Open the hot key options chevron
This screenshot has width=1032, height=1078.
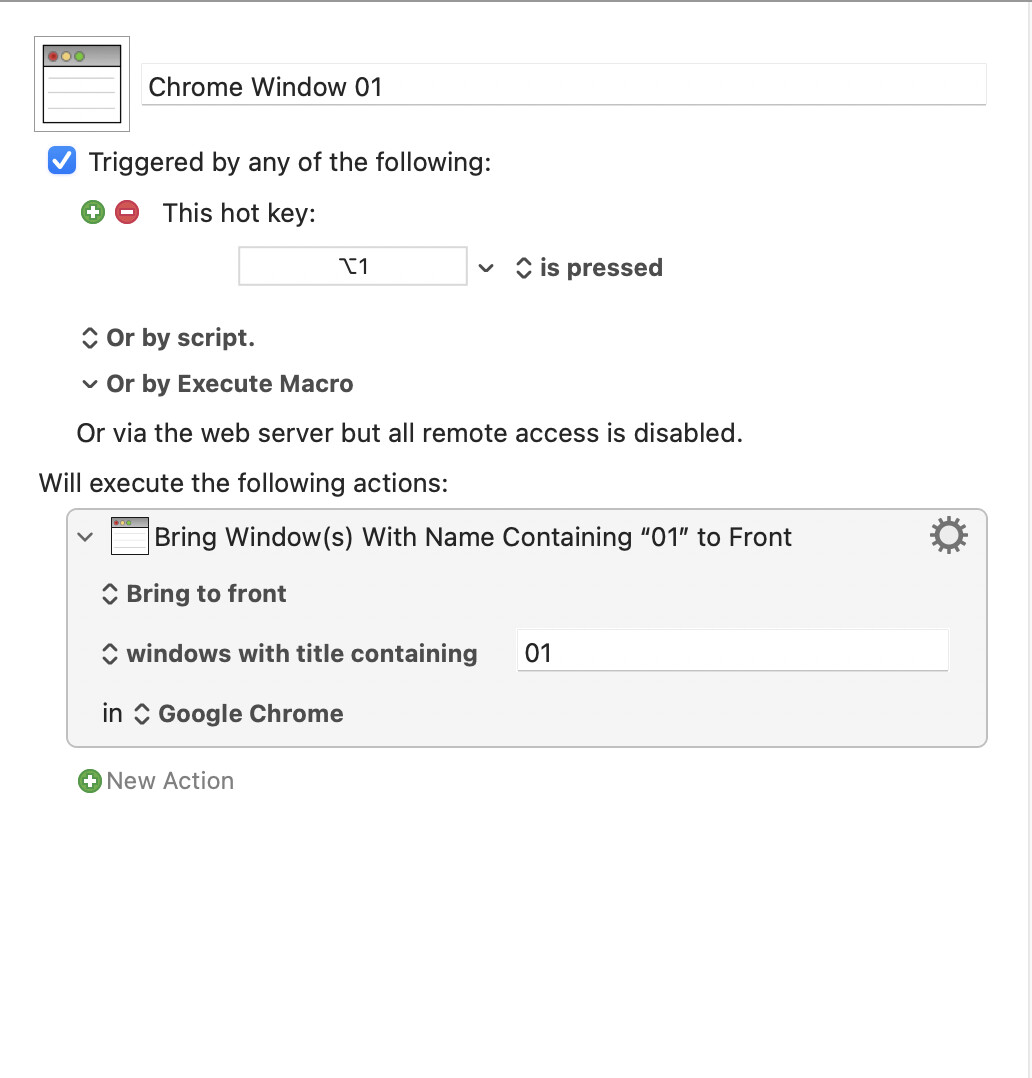486,267
